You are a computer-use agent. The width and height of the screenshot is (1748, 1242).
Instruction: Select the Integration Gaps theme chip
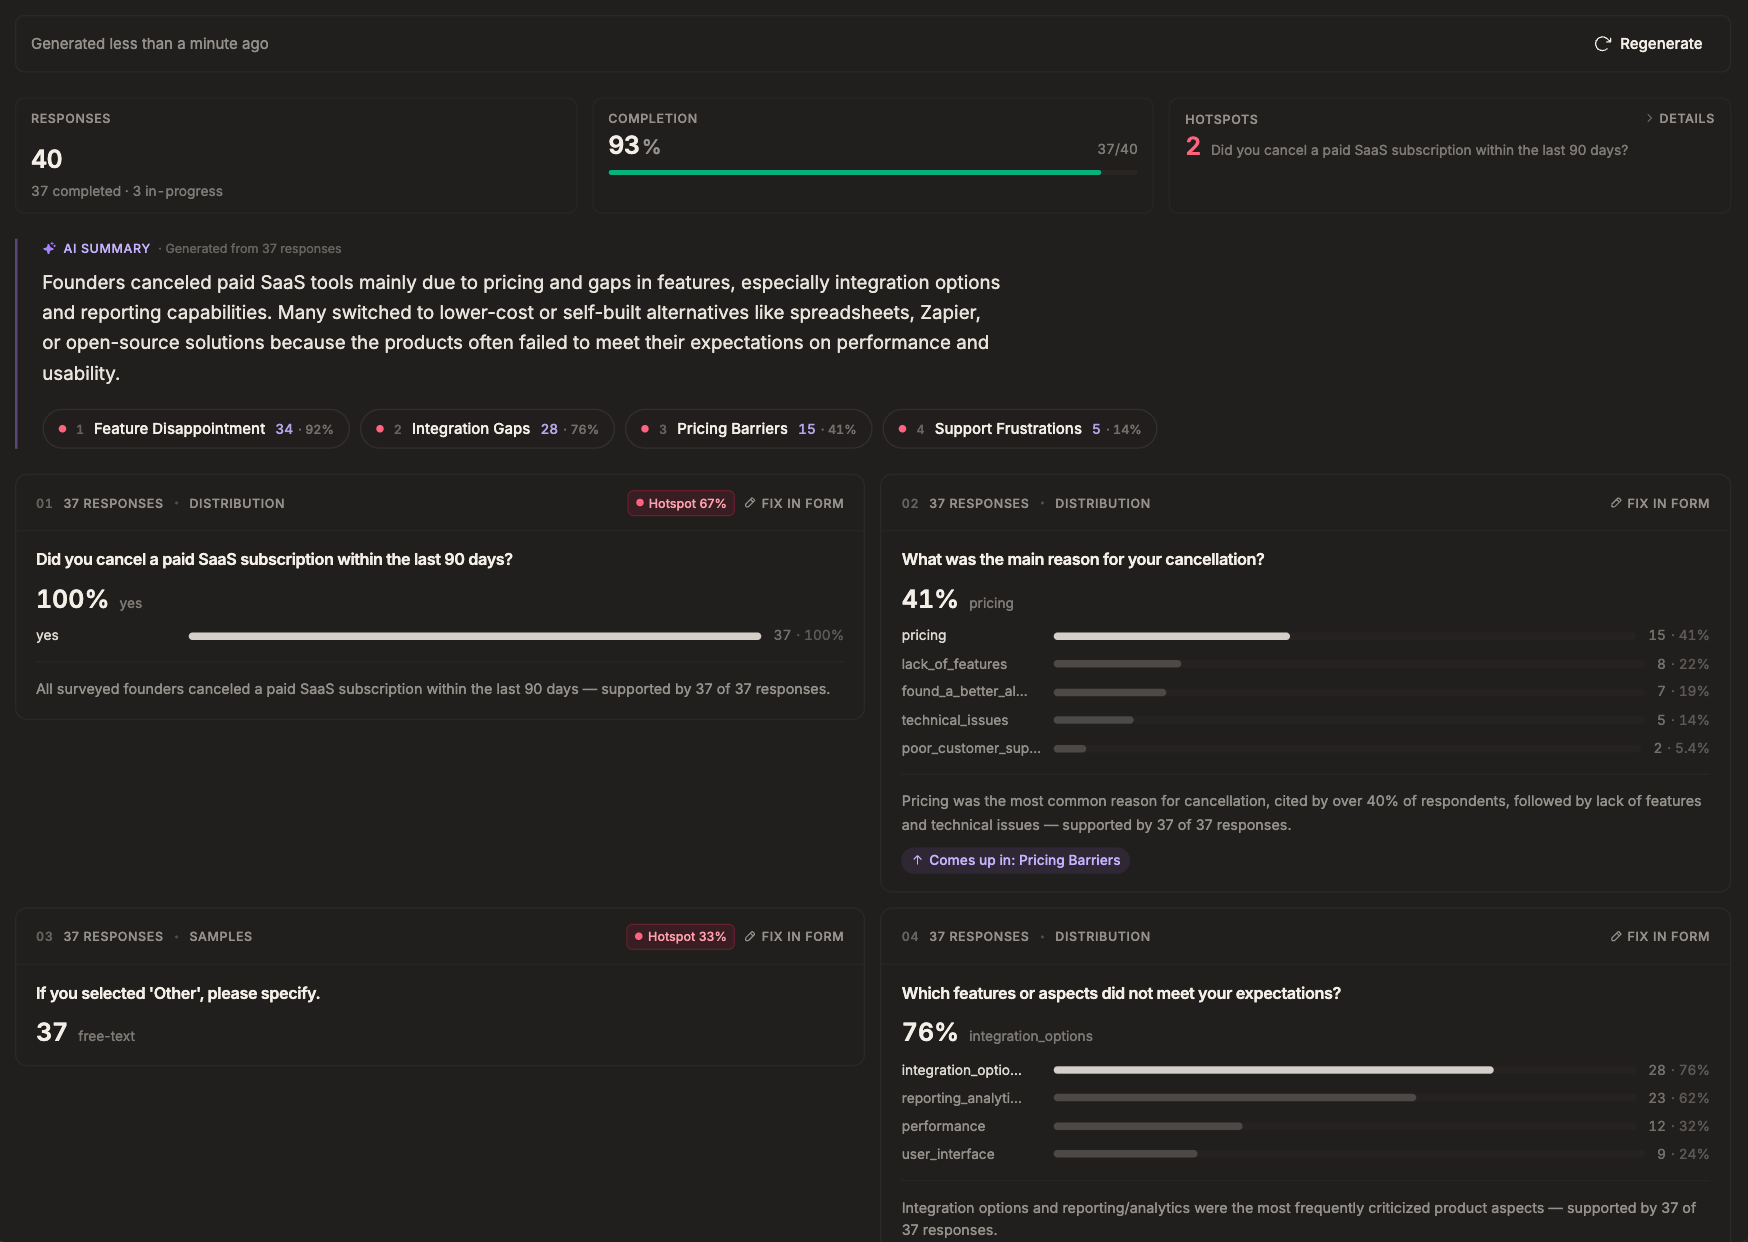[x=487, y=429]
